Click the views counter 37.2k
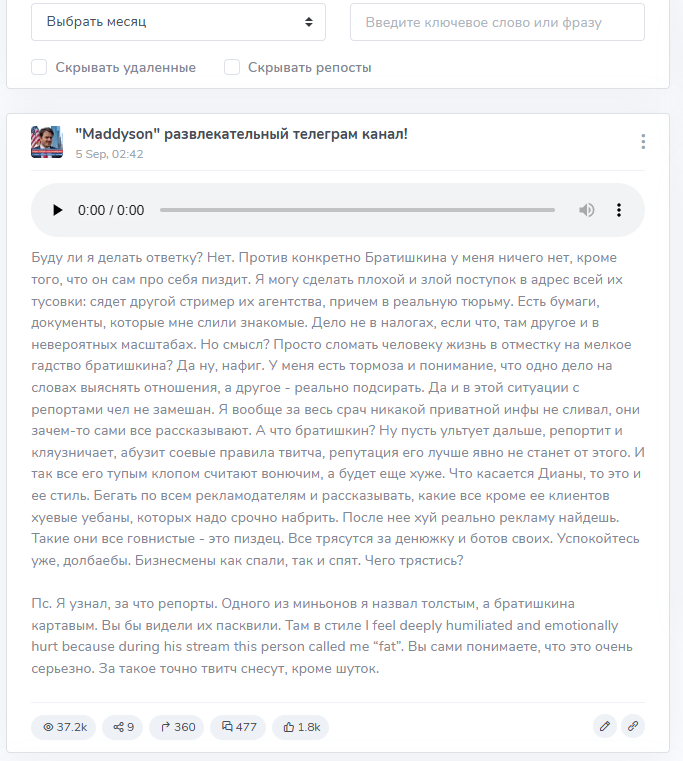Image resolution: width=683 pixels, height=761 pixels. (64, 727)
